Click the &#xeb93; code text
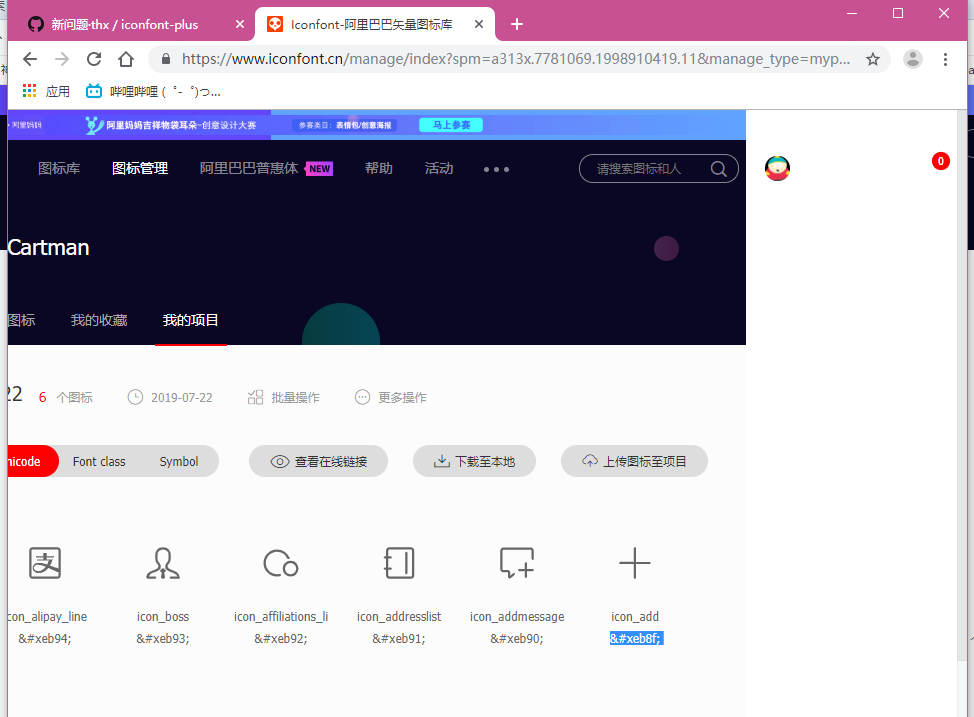Viewport: 974px width, 717px height. click(x=163, y=638)
